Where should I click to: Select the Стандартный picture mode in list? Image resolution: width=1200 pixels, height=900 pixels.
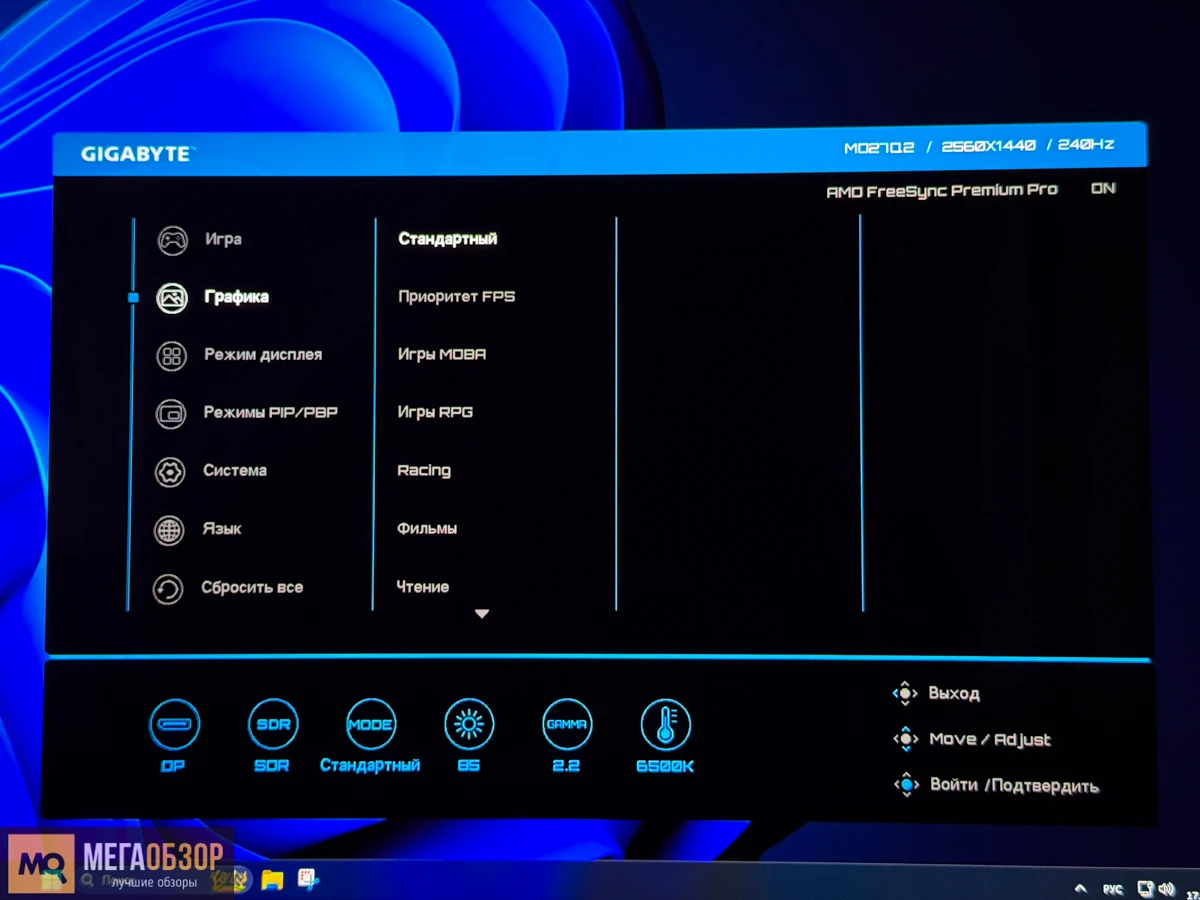pos(447,239)
